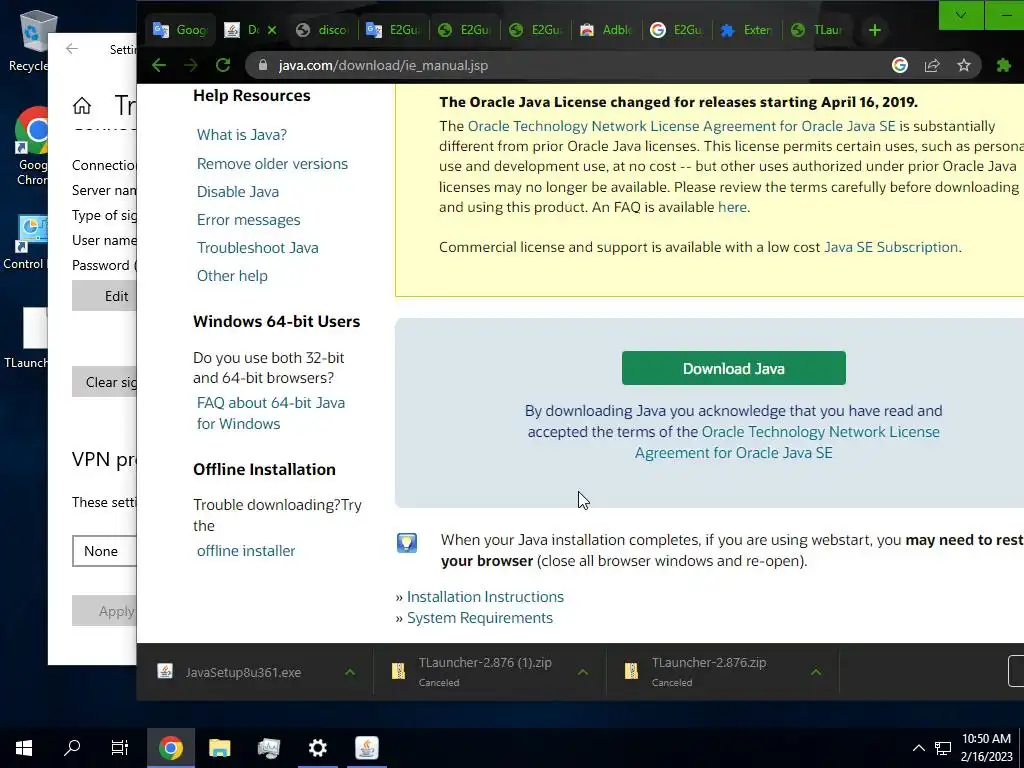
Task: Switch to the Adblock tab
Action: pos(607,30)
